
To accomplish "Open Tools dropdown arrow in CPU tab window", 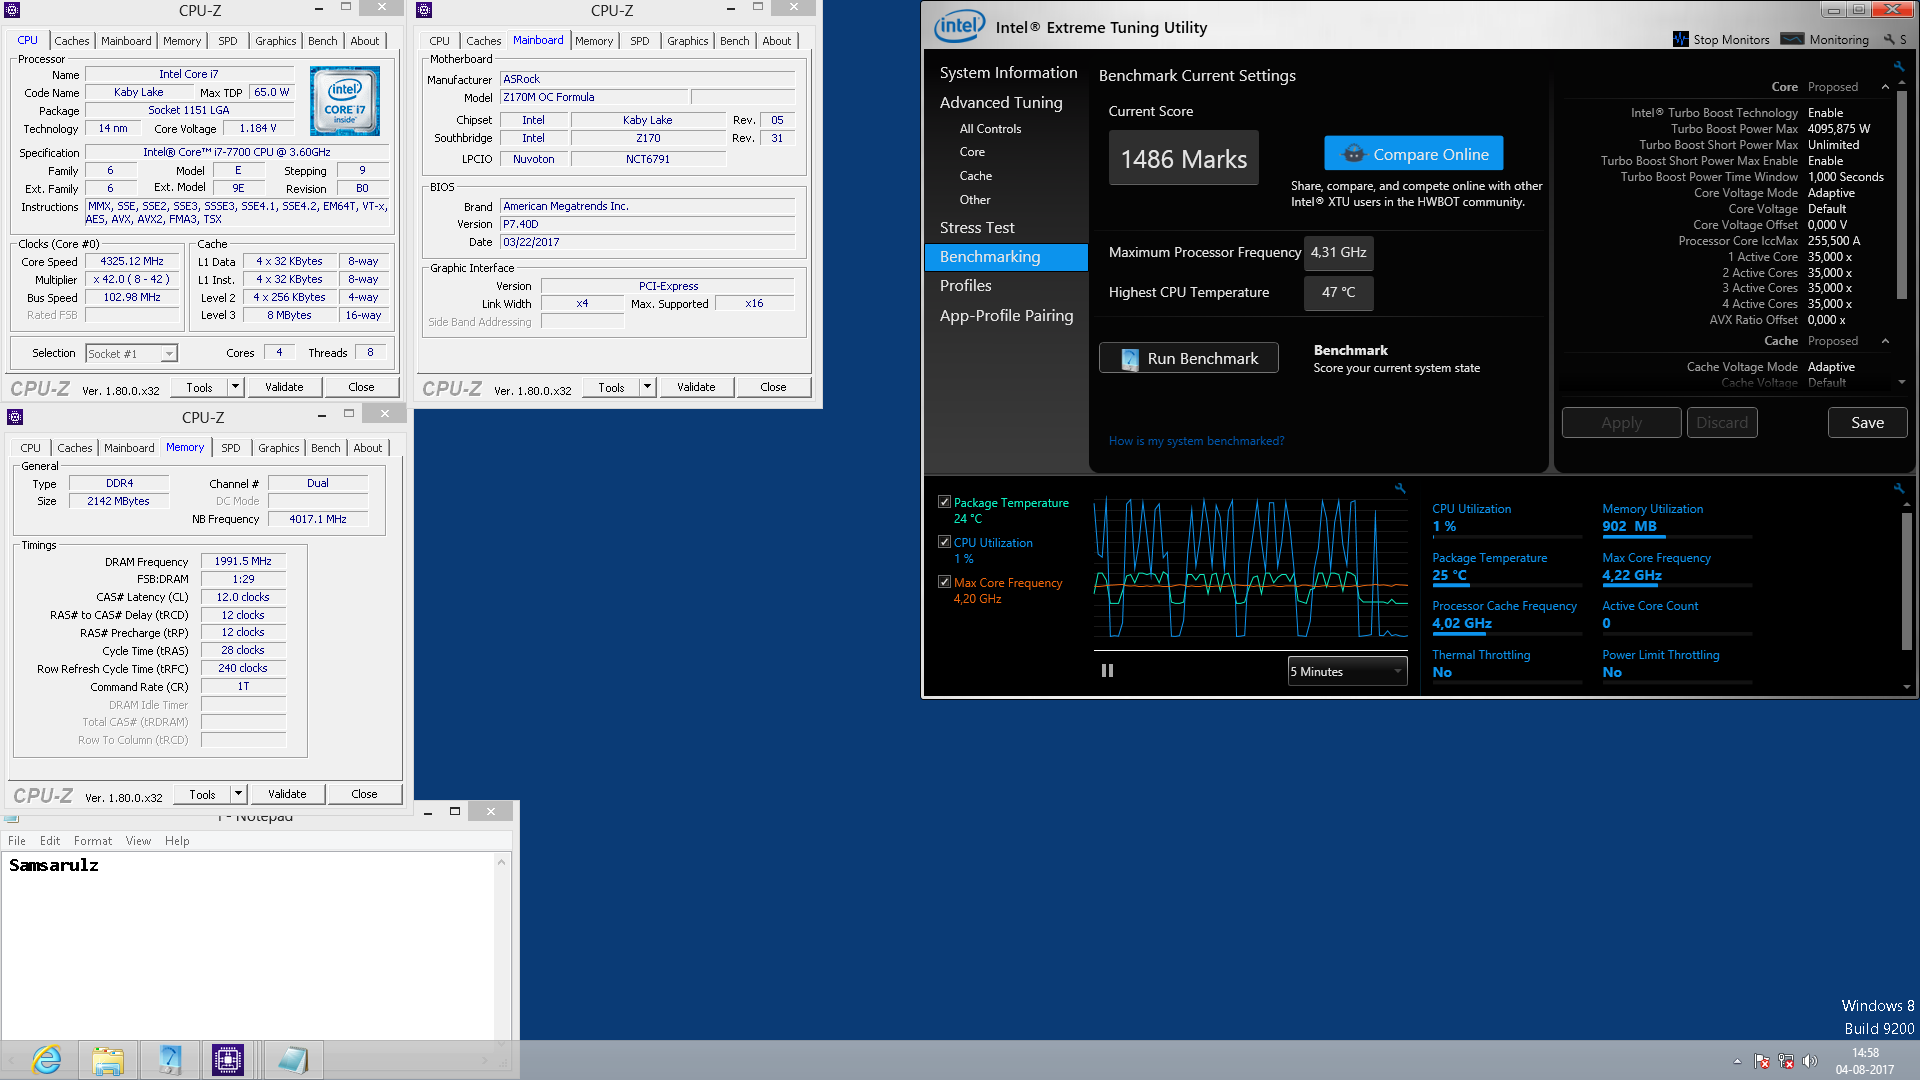I will coord(236,387).
